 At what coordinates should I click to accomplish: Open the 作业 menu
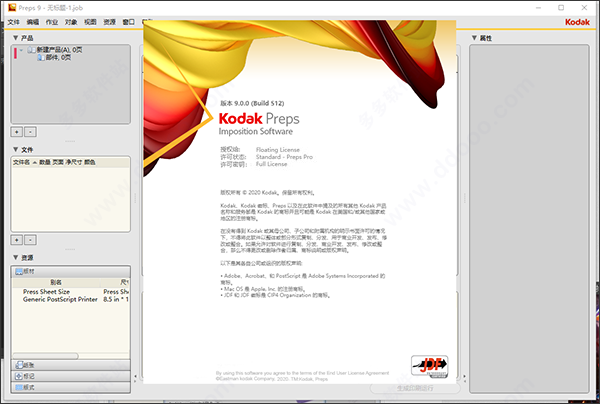point(52,22)
